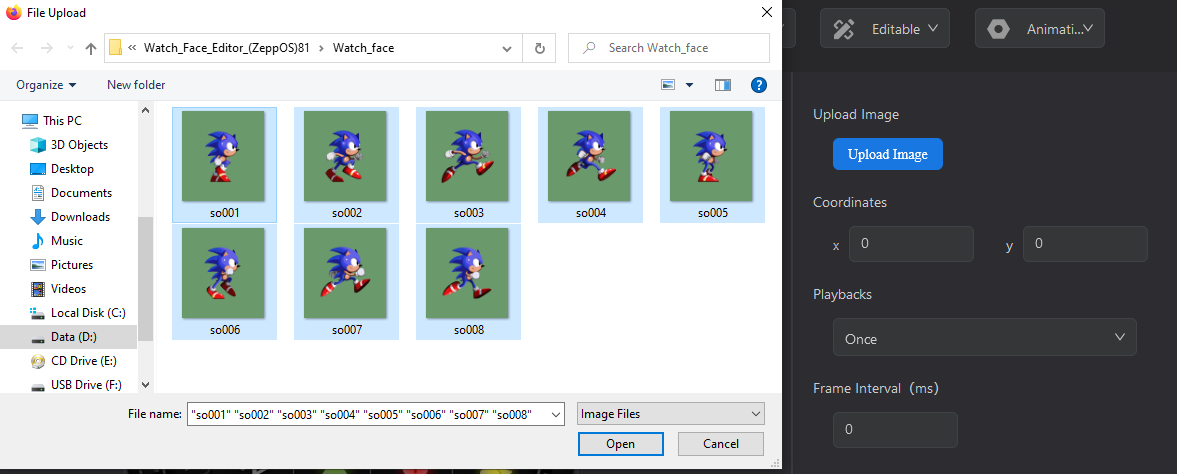Open Pictures in navigation pane
This screenshot has width=1177, height=474.
tap(62, 265)
